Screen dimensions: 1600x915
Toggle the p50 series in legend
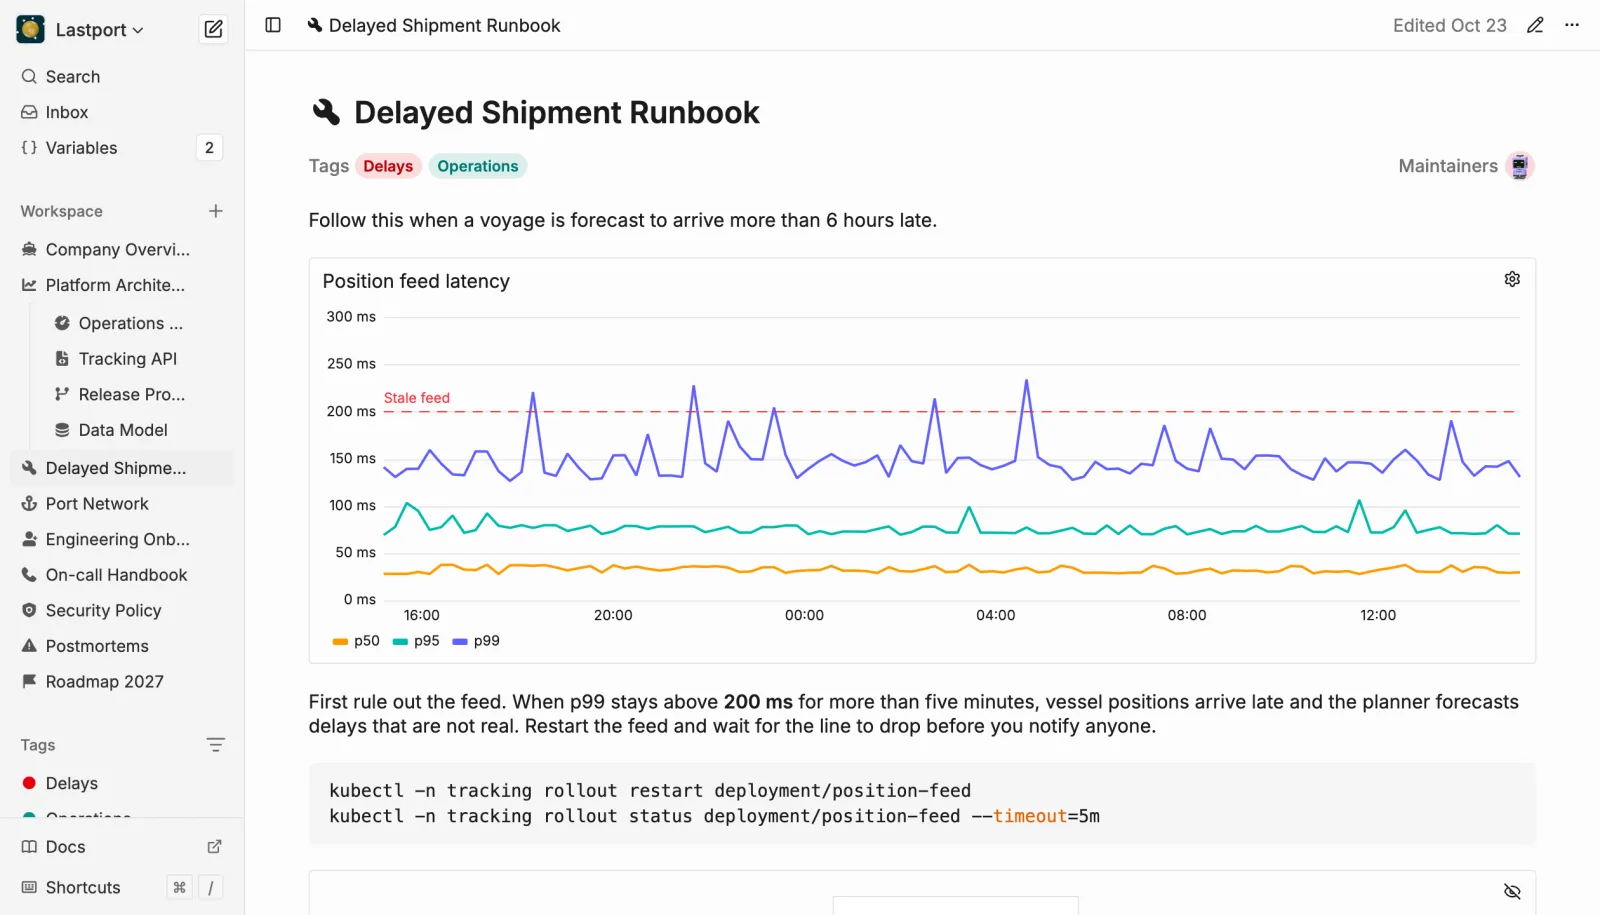click(x=356, y=641)
